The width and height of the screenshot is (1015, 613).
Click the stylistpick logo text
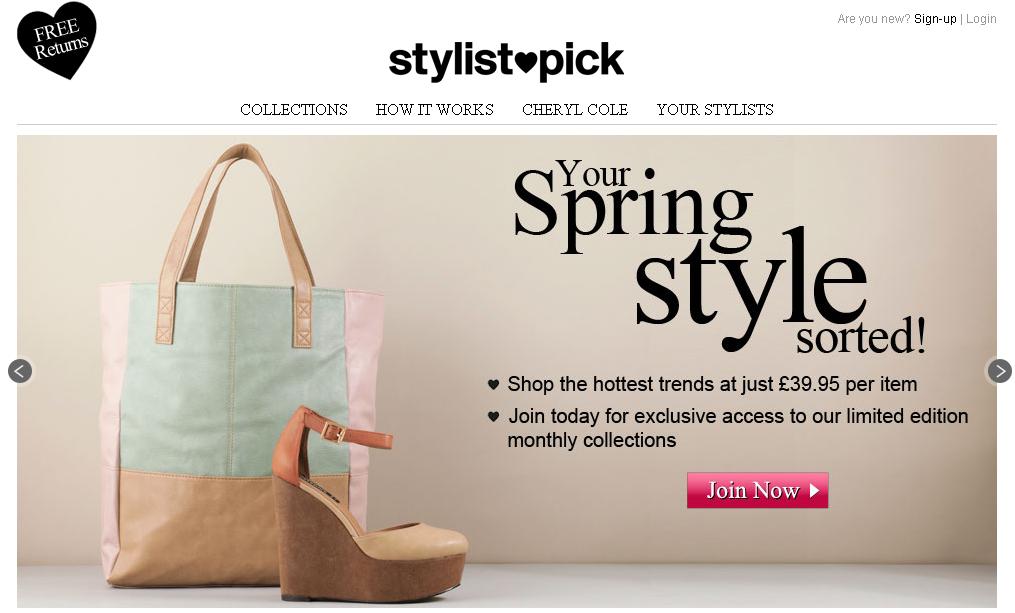506,61
